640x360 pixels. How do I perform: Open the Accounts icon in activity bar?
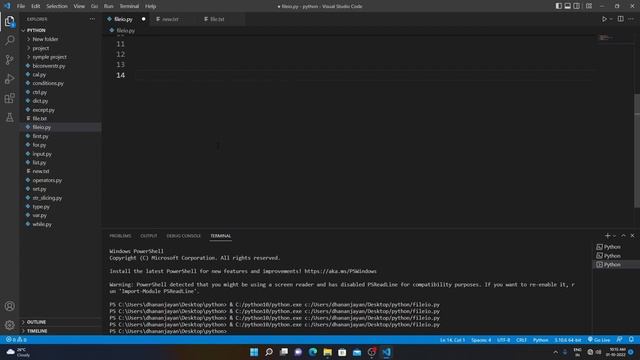(9, 306)
